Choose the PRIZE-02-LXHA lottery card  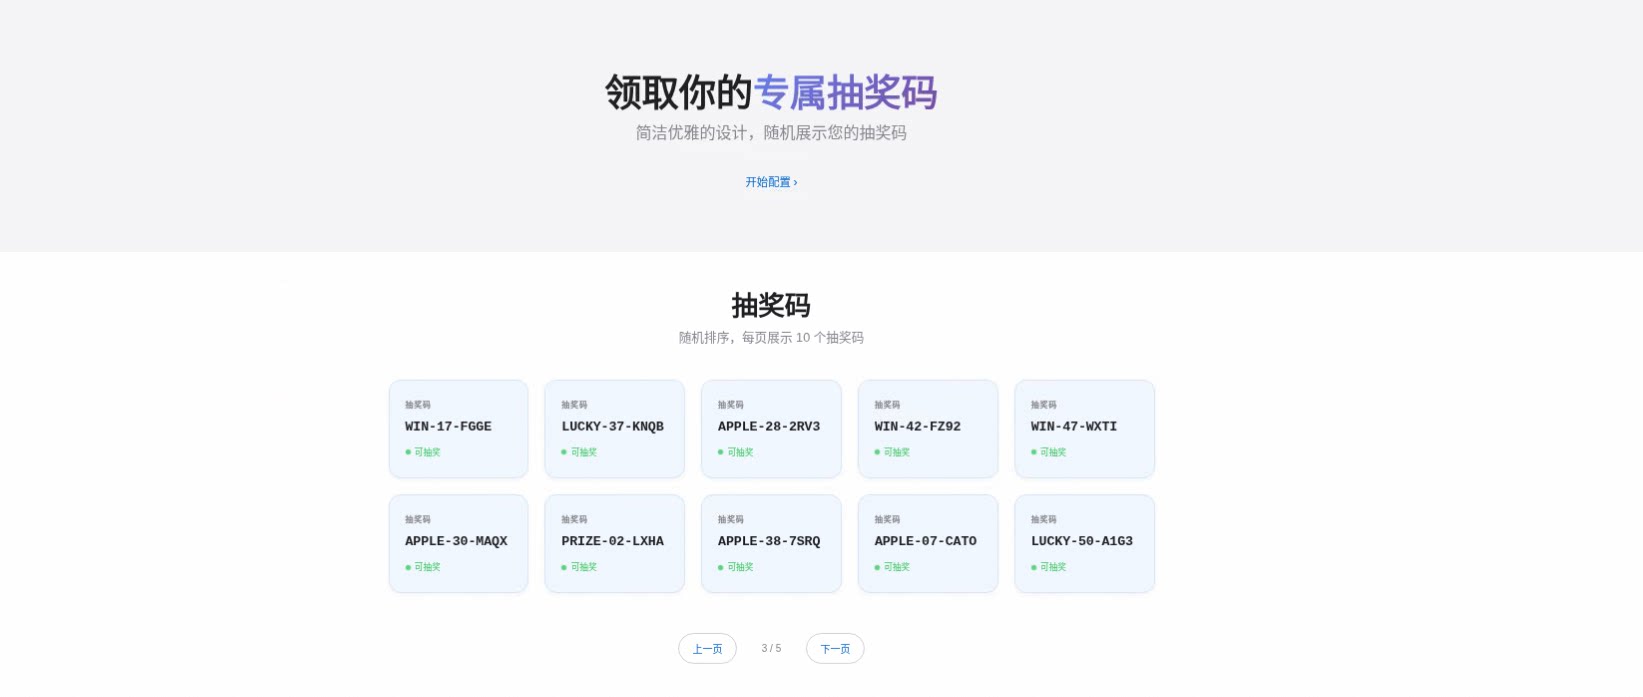614,543
